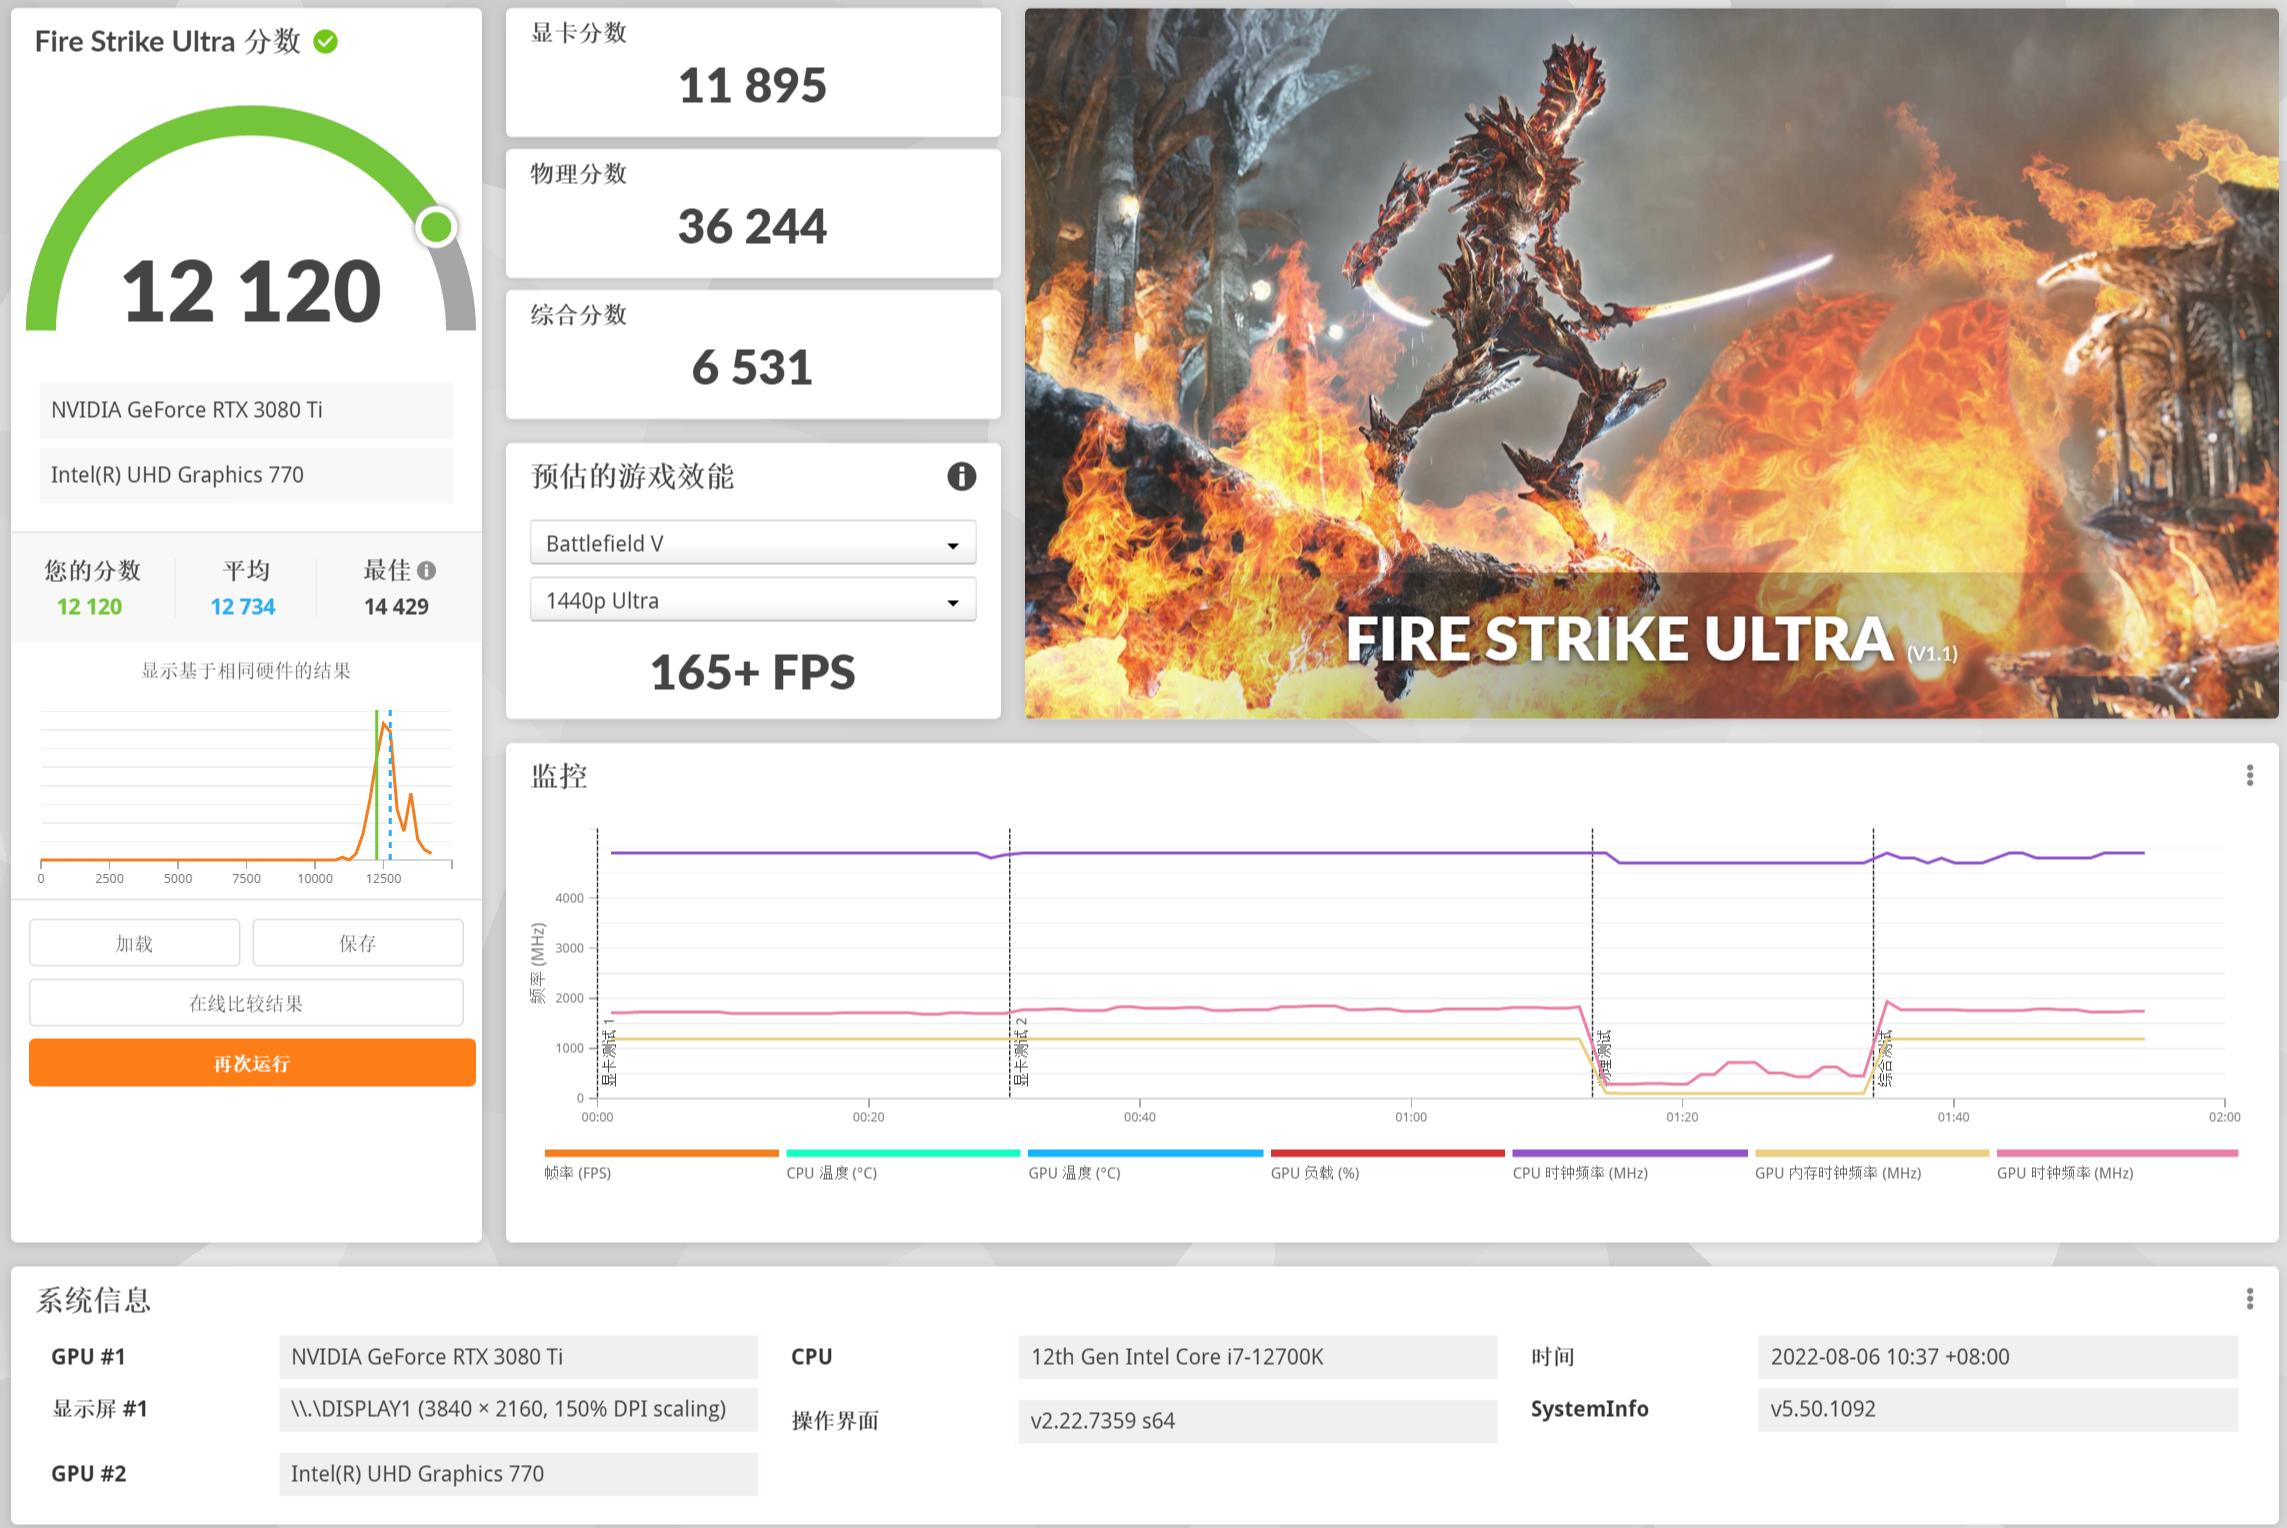2287x1528 pixels.
Task: Click the info icon beside estimated game performance
Action: tap(961, 477)
